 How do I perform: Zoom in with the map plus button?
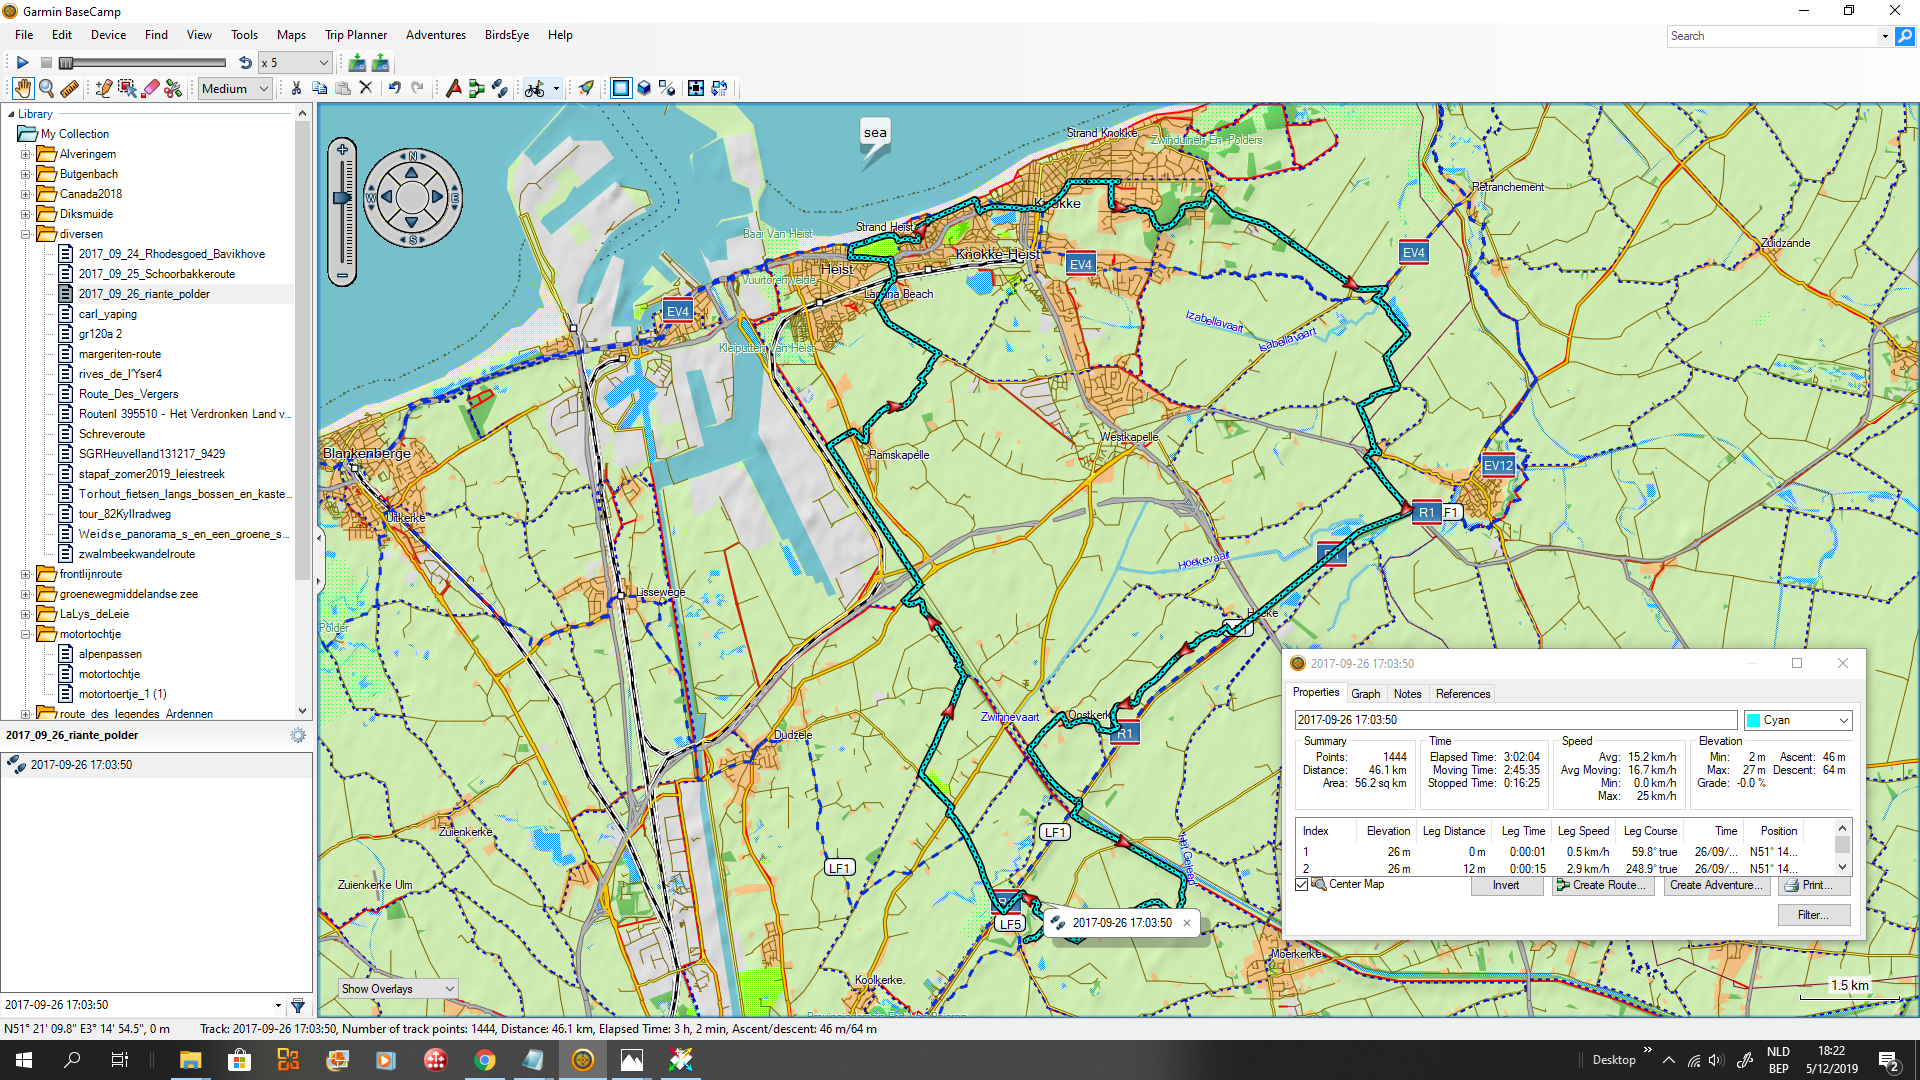(x=342, y=150)
